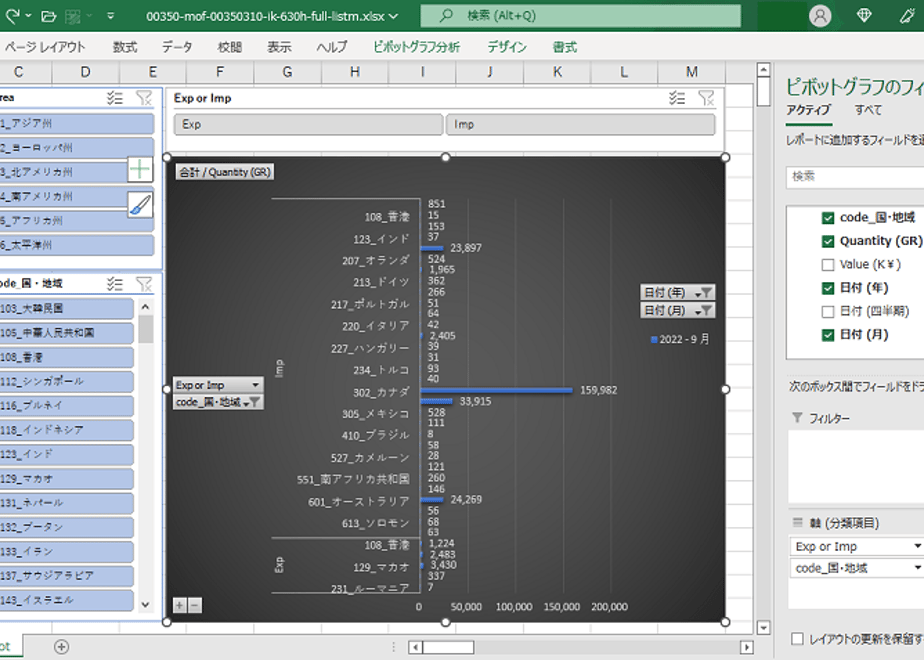Toggle multi-select in the Area slicer
The height and width of the screenshot is (660, 924).
tap(115, 98)
